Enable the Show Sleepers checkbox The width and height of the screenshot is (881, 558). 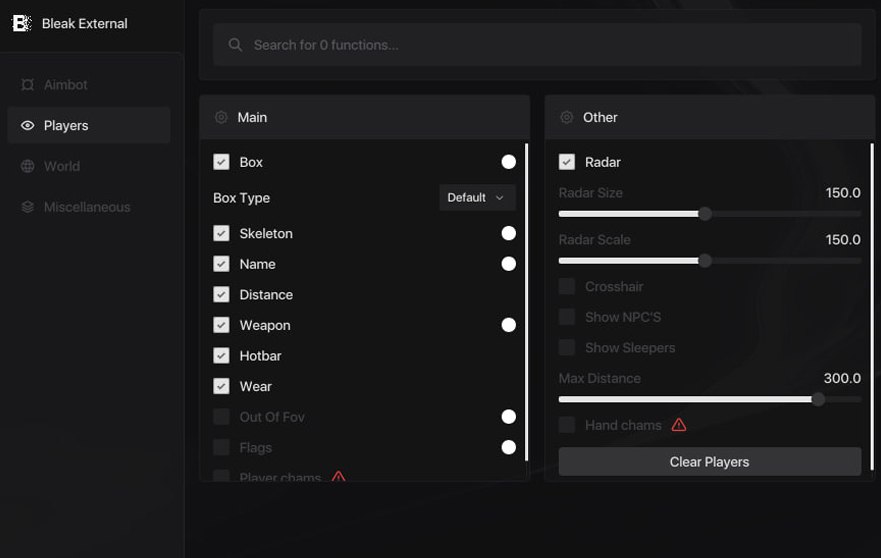567,348
